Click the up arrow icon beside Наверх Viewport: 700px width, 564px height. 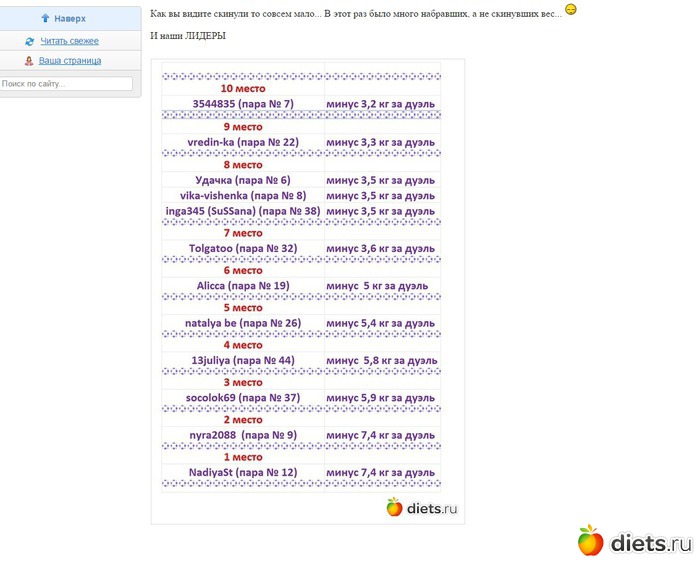point(45,18)
